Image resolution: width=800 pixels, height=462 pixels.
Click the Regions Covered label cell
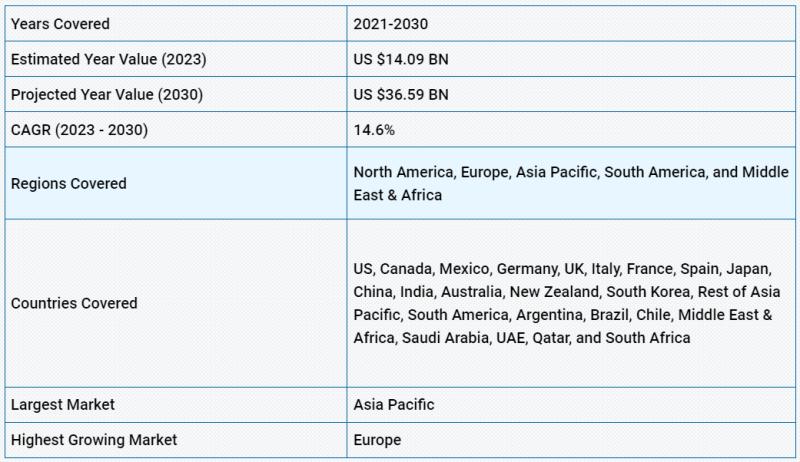[x=68, y=184]
